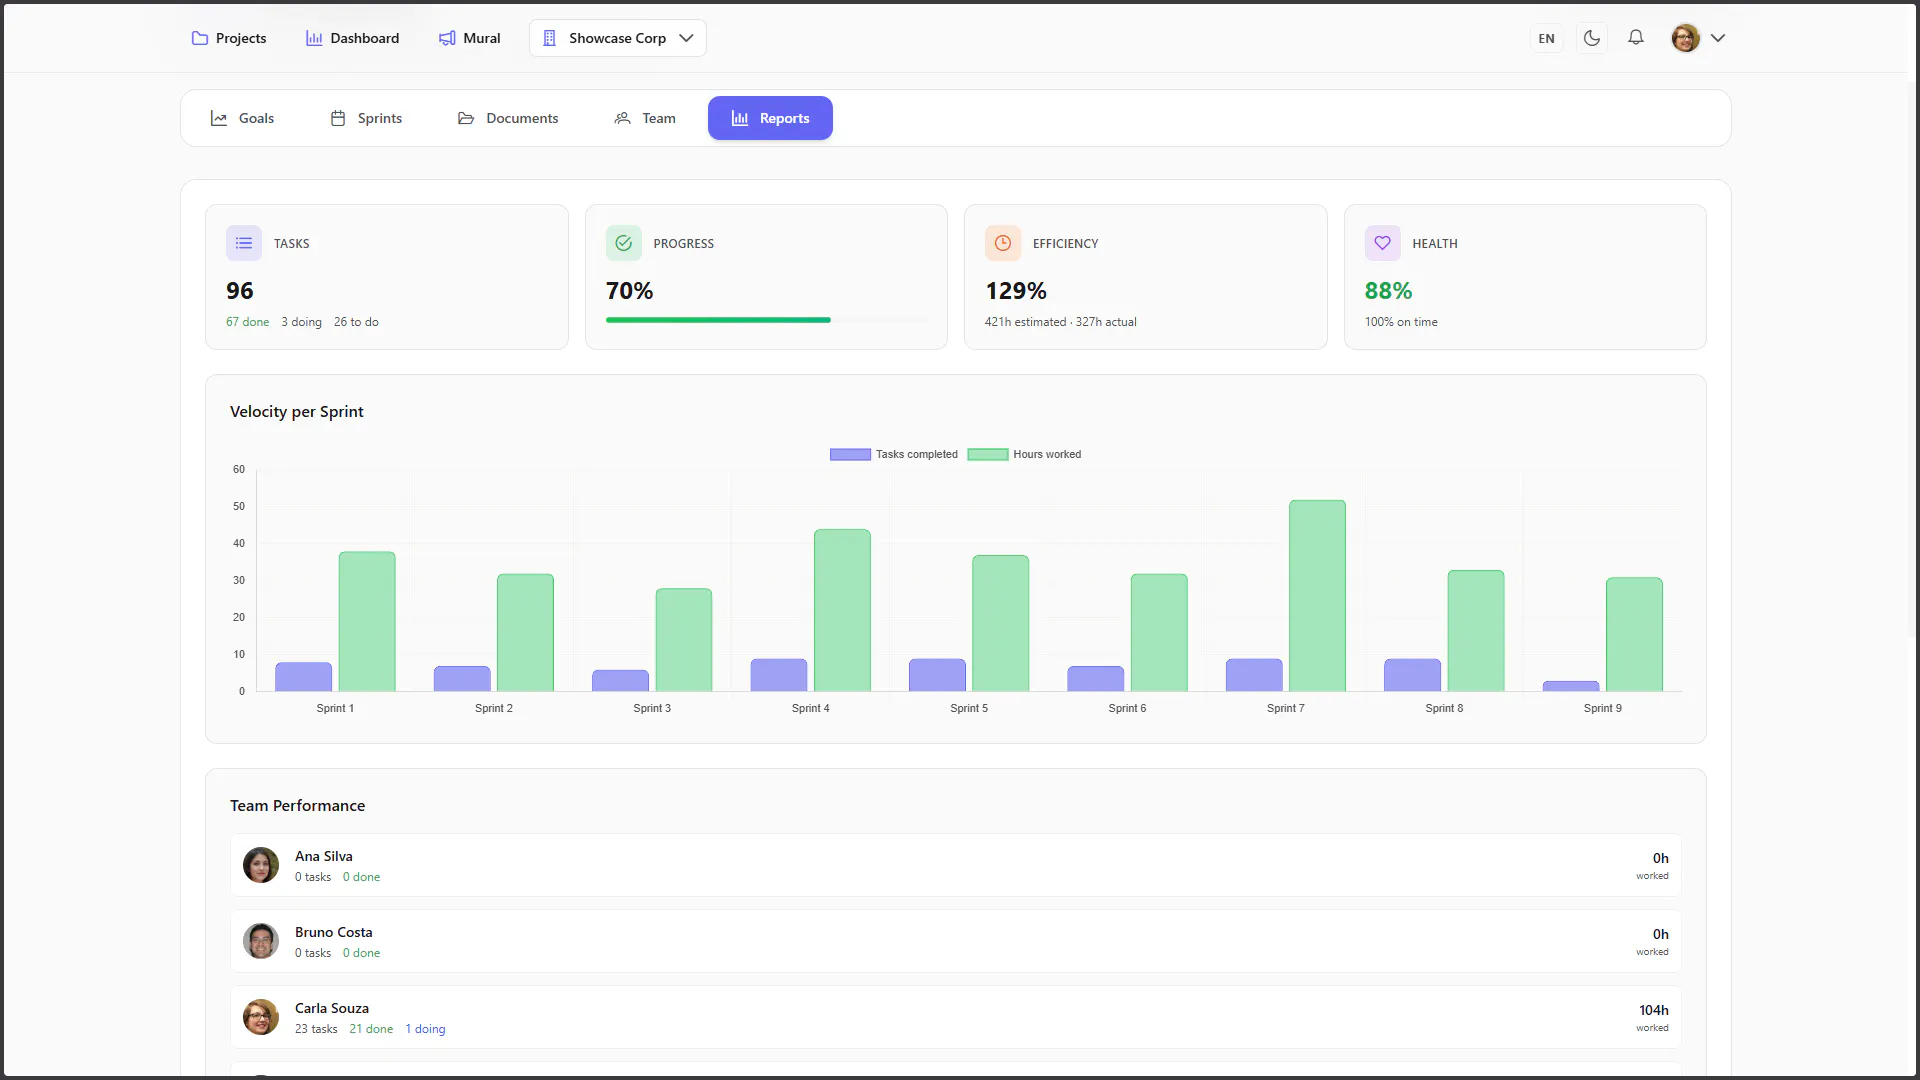This screenshot has width=1920, height=1080.
Task: Open the Showcase Corp dropdown
Action: [x=618, y=38]
